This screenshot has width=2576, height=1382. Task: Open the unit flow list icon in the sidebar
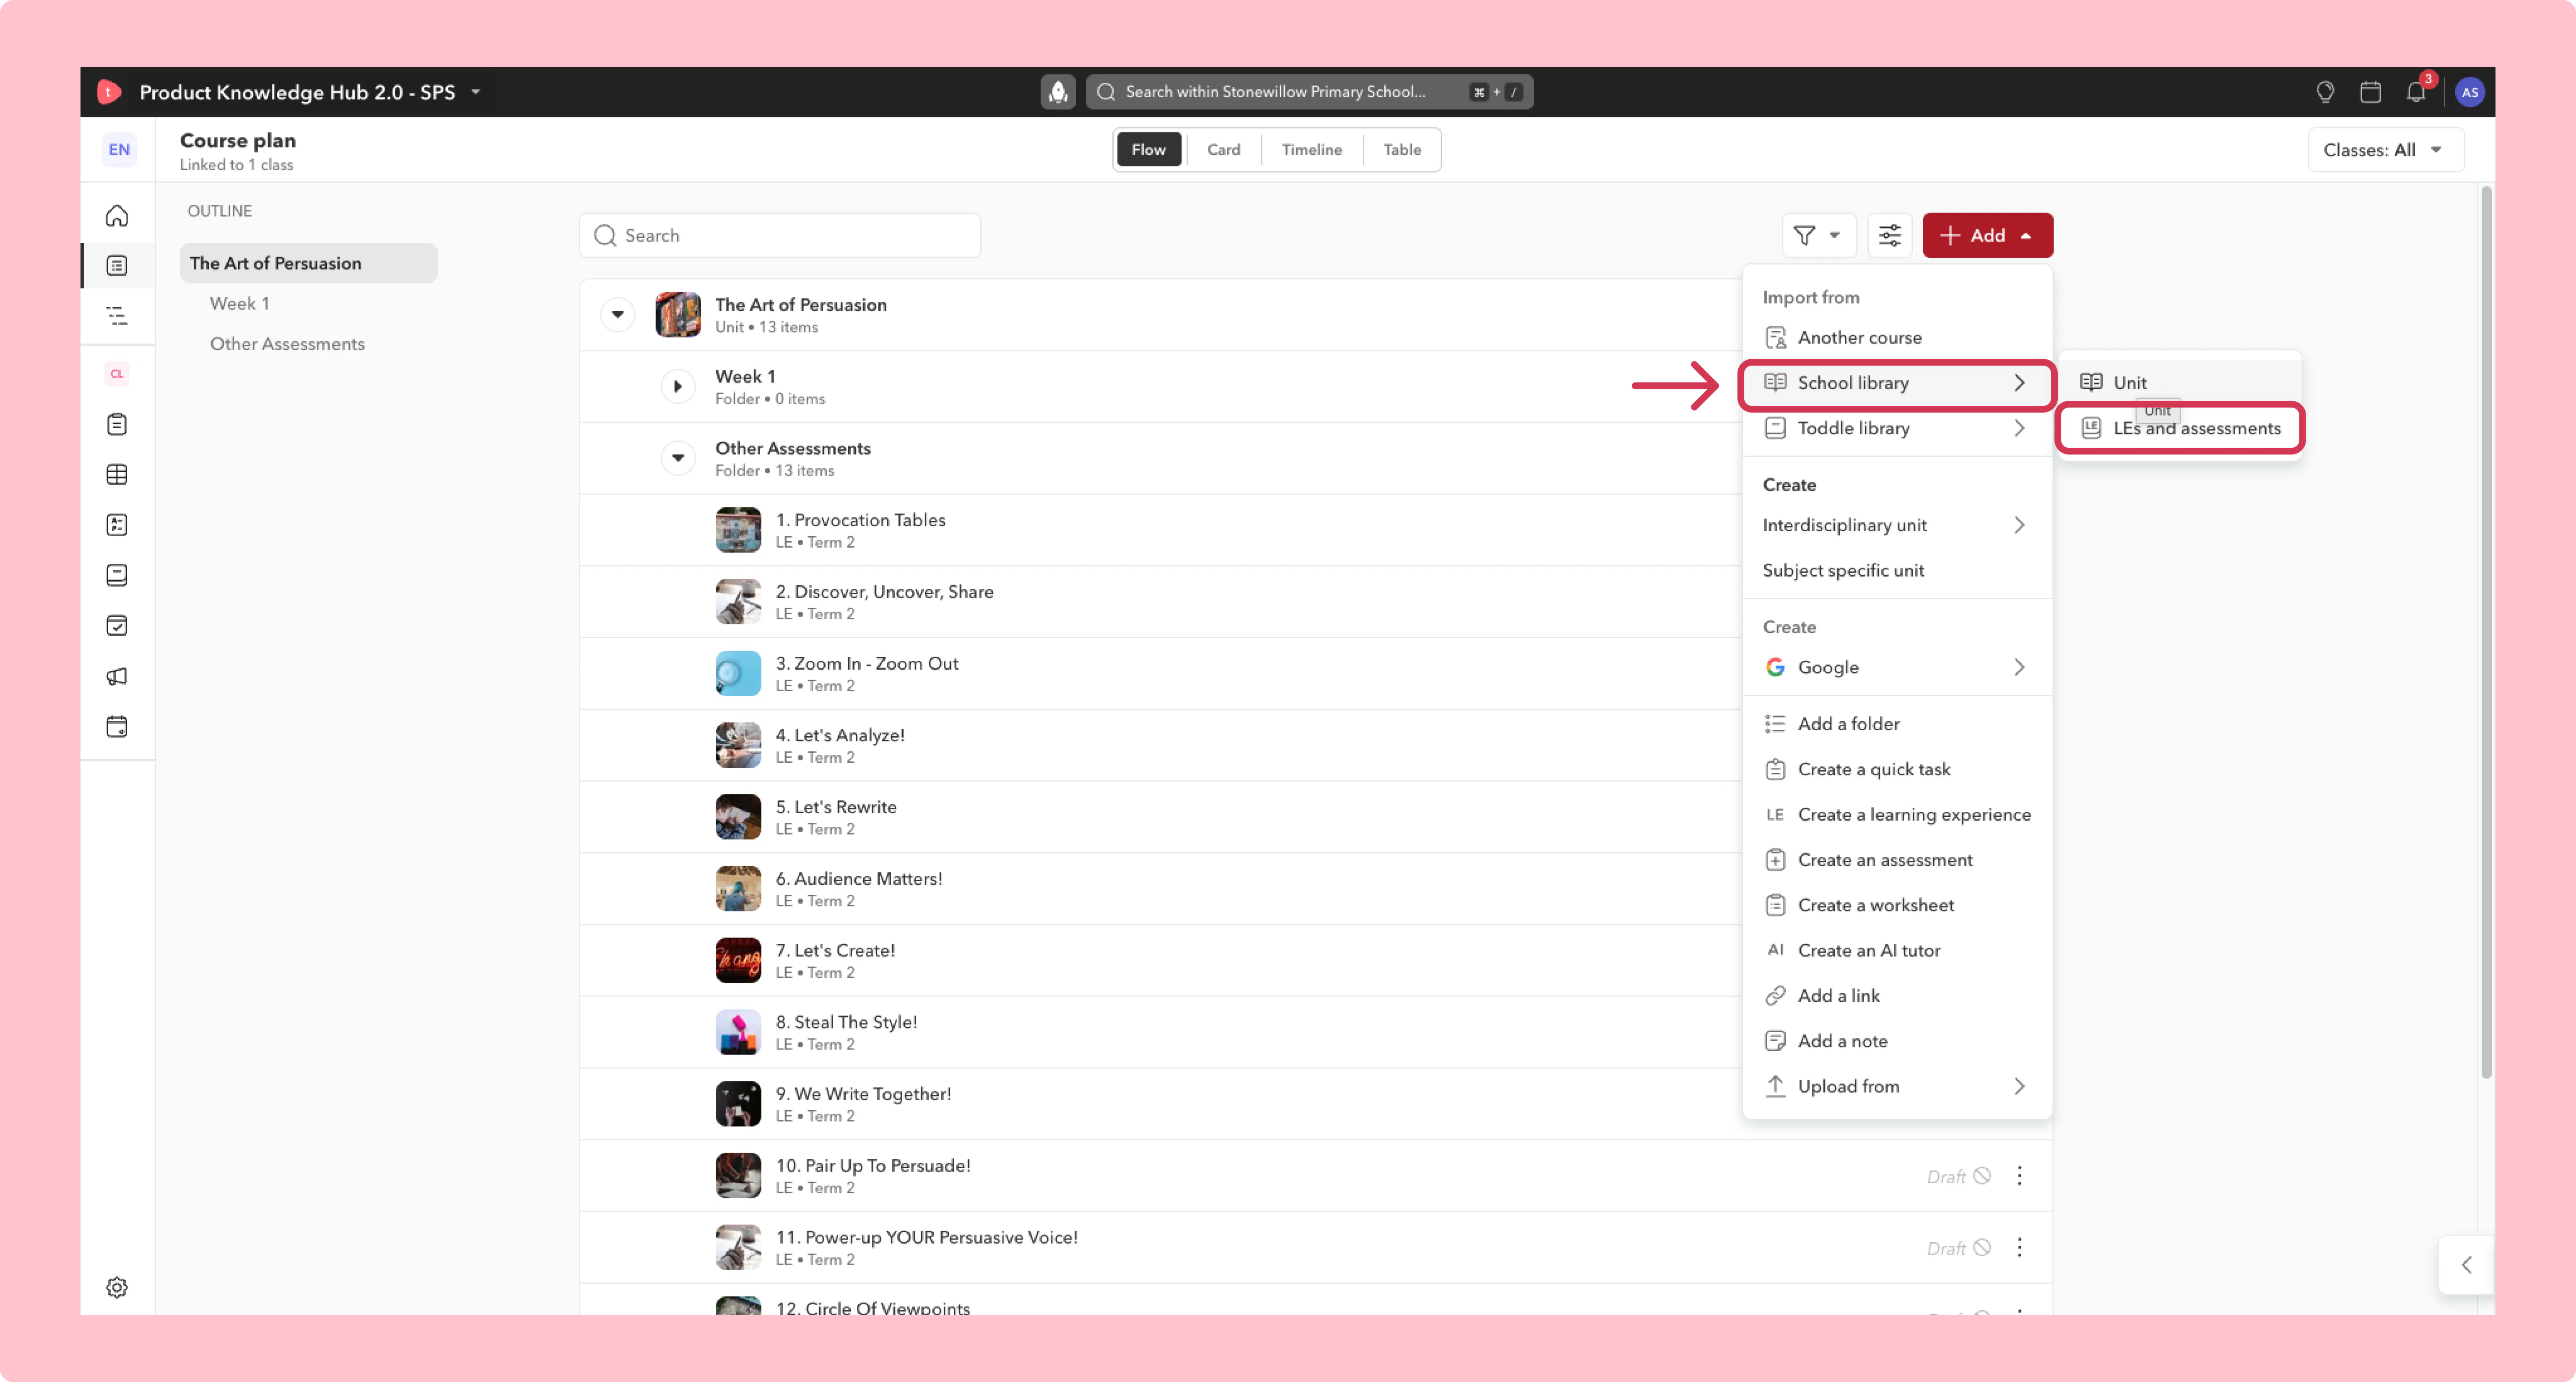[117, 316]
